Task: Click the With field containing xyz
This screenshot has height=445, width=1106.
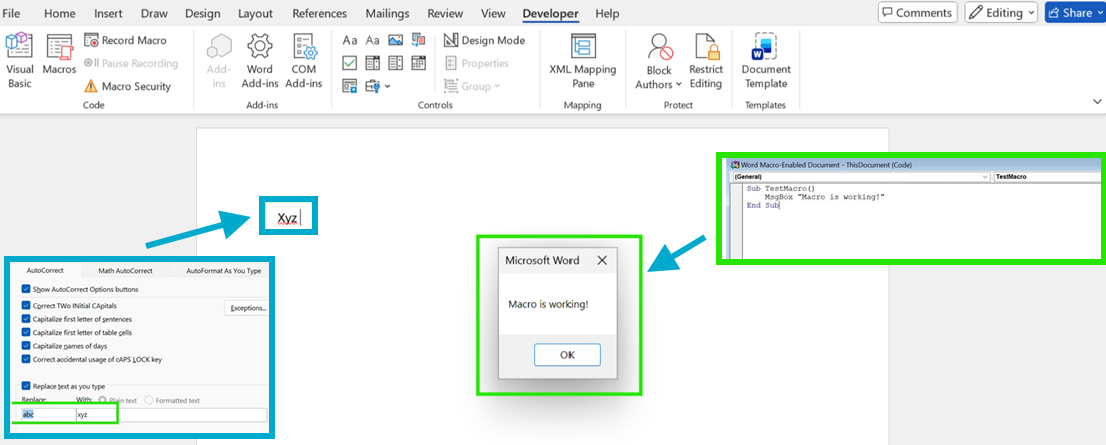Action: [x=171, y=414]
